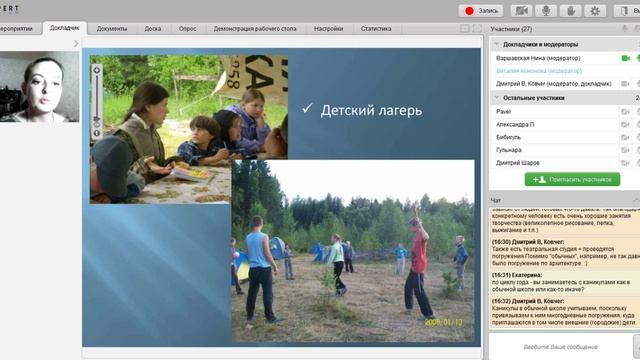Image resolution: width=640 pixels, height=360 pixels.
Task: Click the Участники (27) header label
Action: [511, 29]
